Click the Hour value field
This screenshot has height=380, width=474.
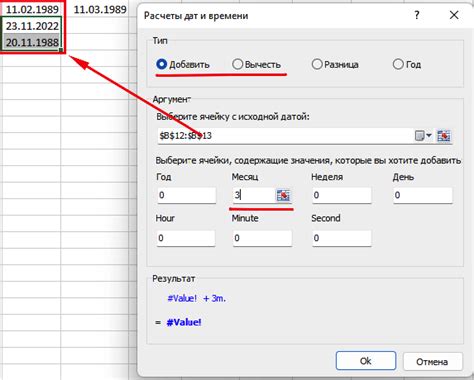pos(186,238)
